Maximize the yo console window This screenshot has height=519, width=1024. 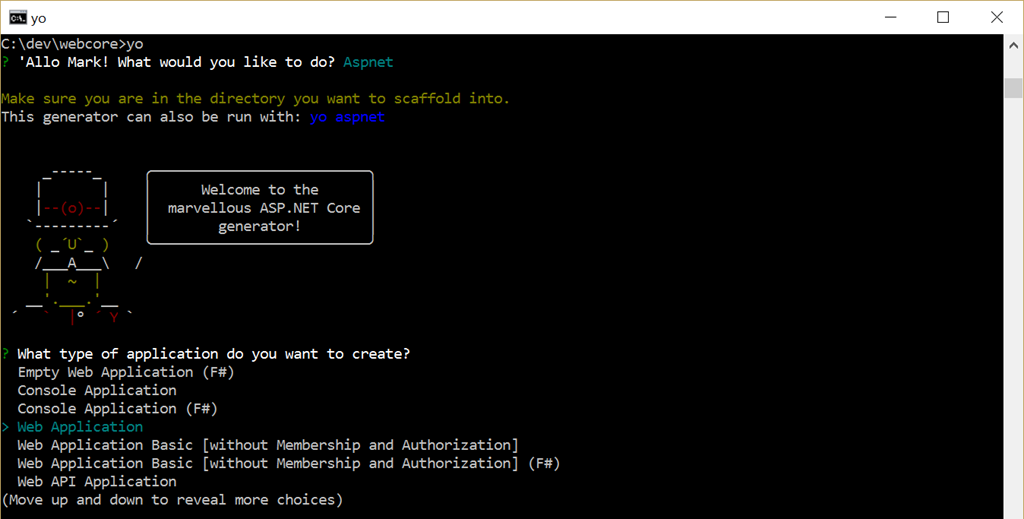943,17
